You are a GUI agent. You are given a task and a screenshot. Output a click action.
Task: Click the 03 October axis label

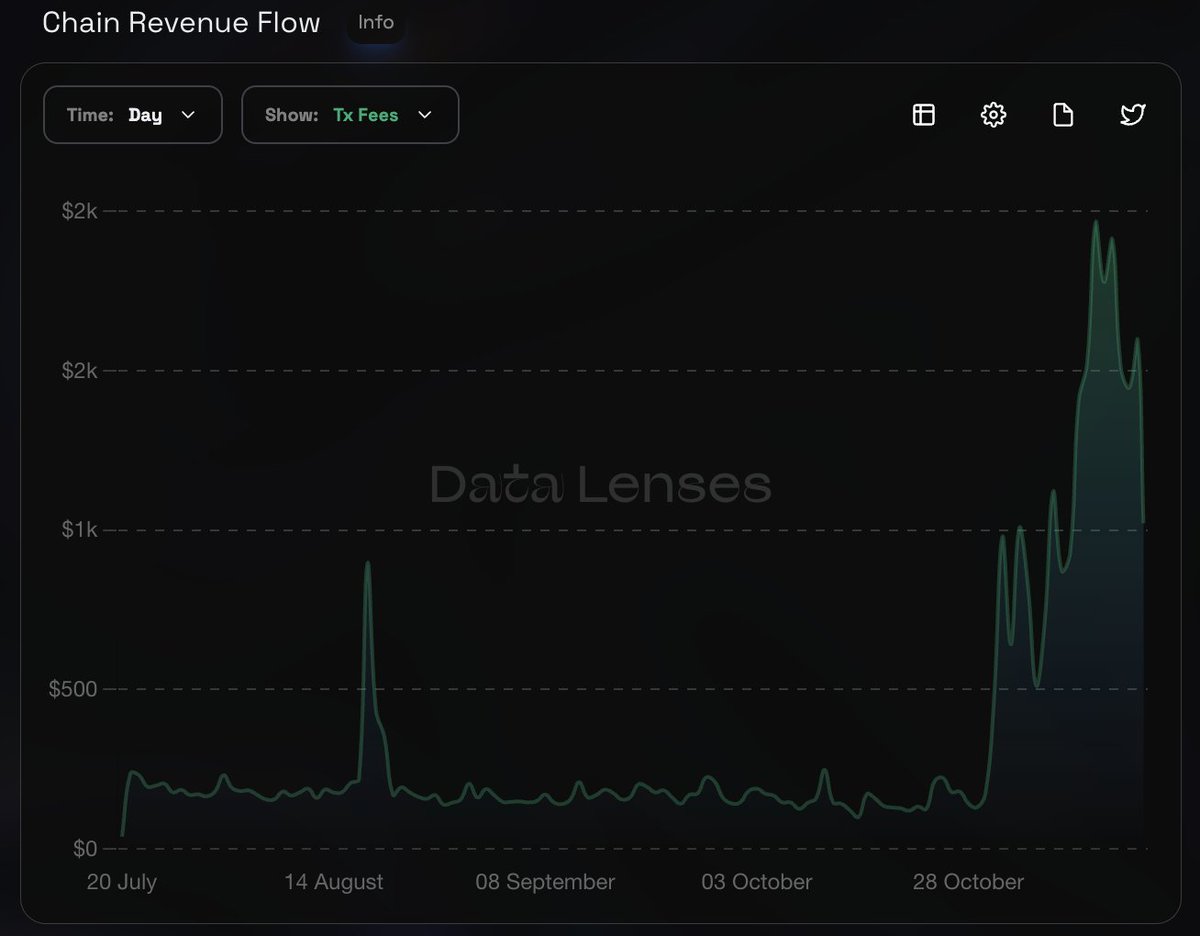(756, 882)
